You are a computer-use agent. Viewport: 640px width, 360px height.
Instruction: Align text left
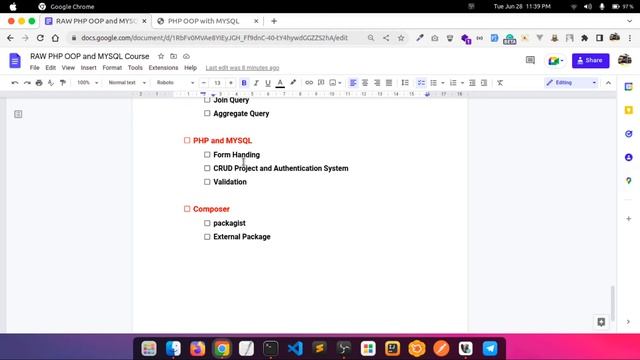click(353, 83)
